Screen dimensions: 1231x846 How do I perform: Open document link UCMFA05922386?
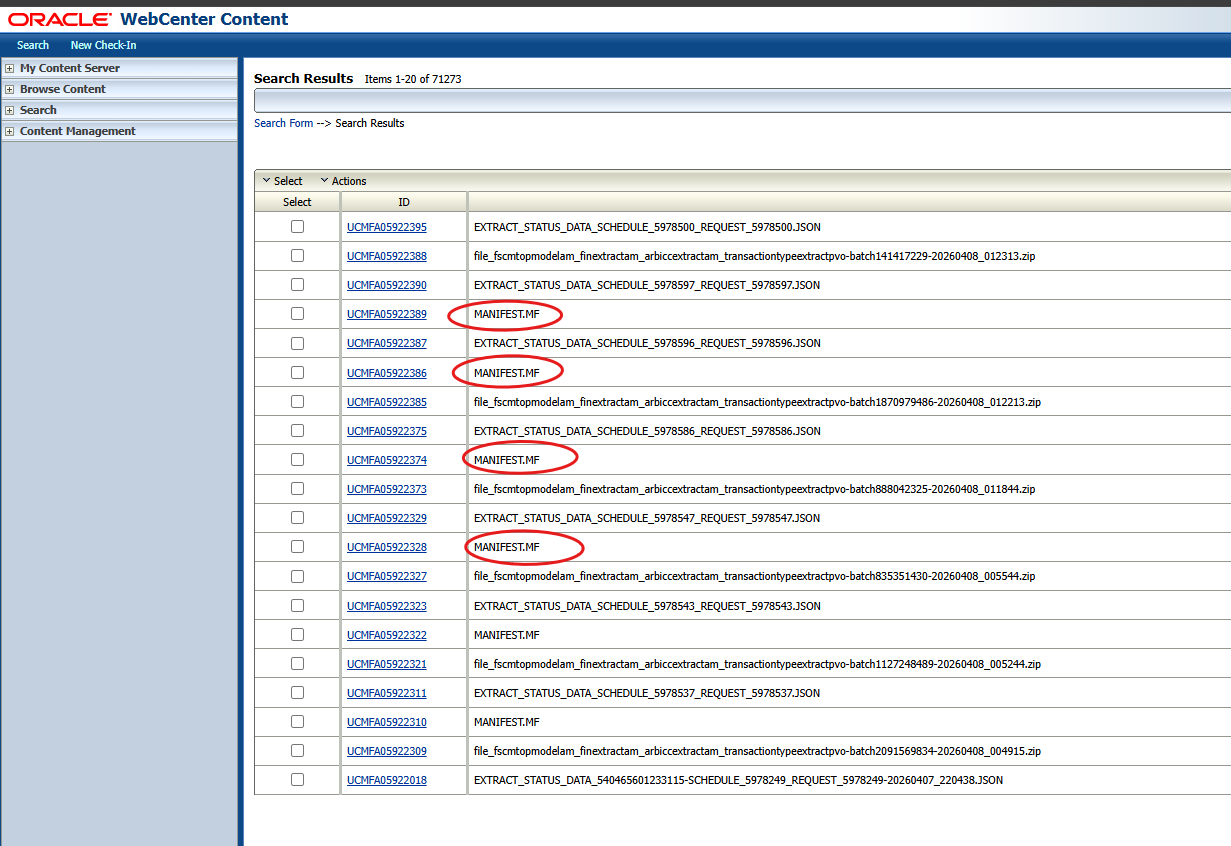click(x=387, y=373)
